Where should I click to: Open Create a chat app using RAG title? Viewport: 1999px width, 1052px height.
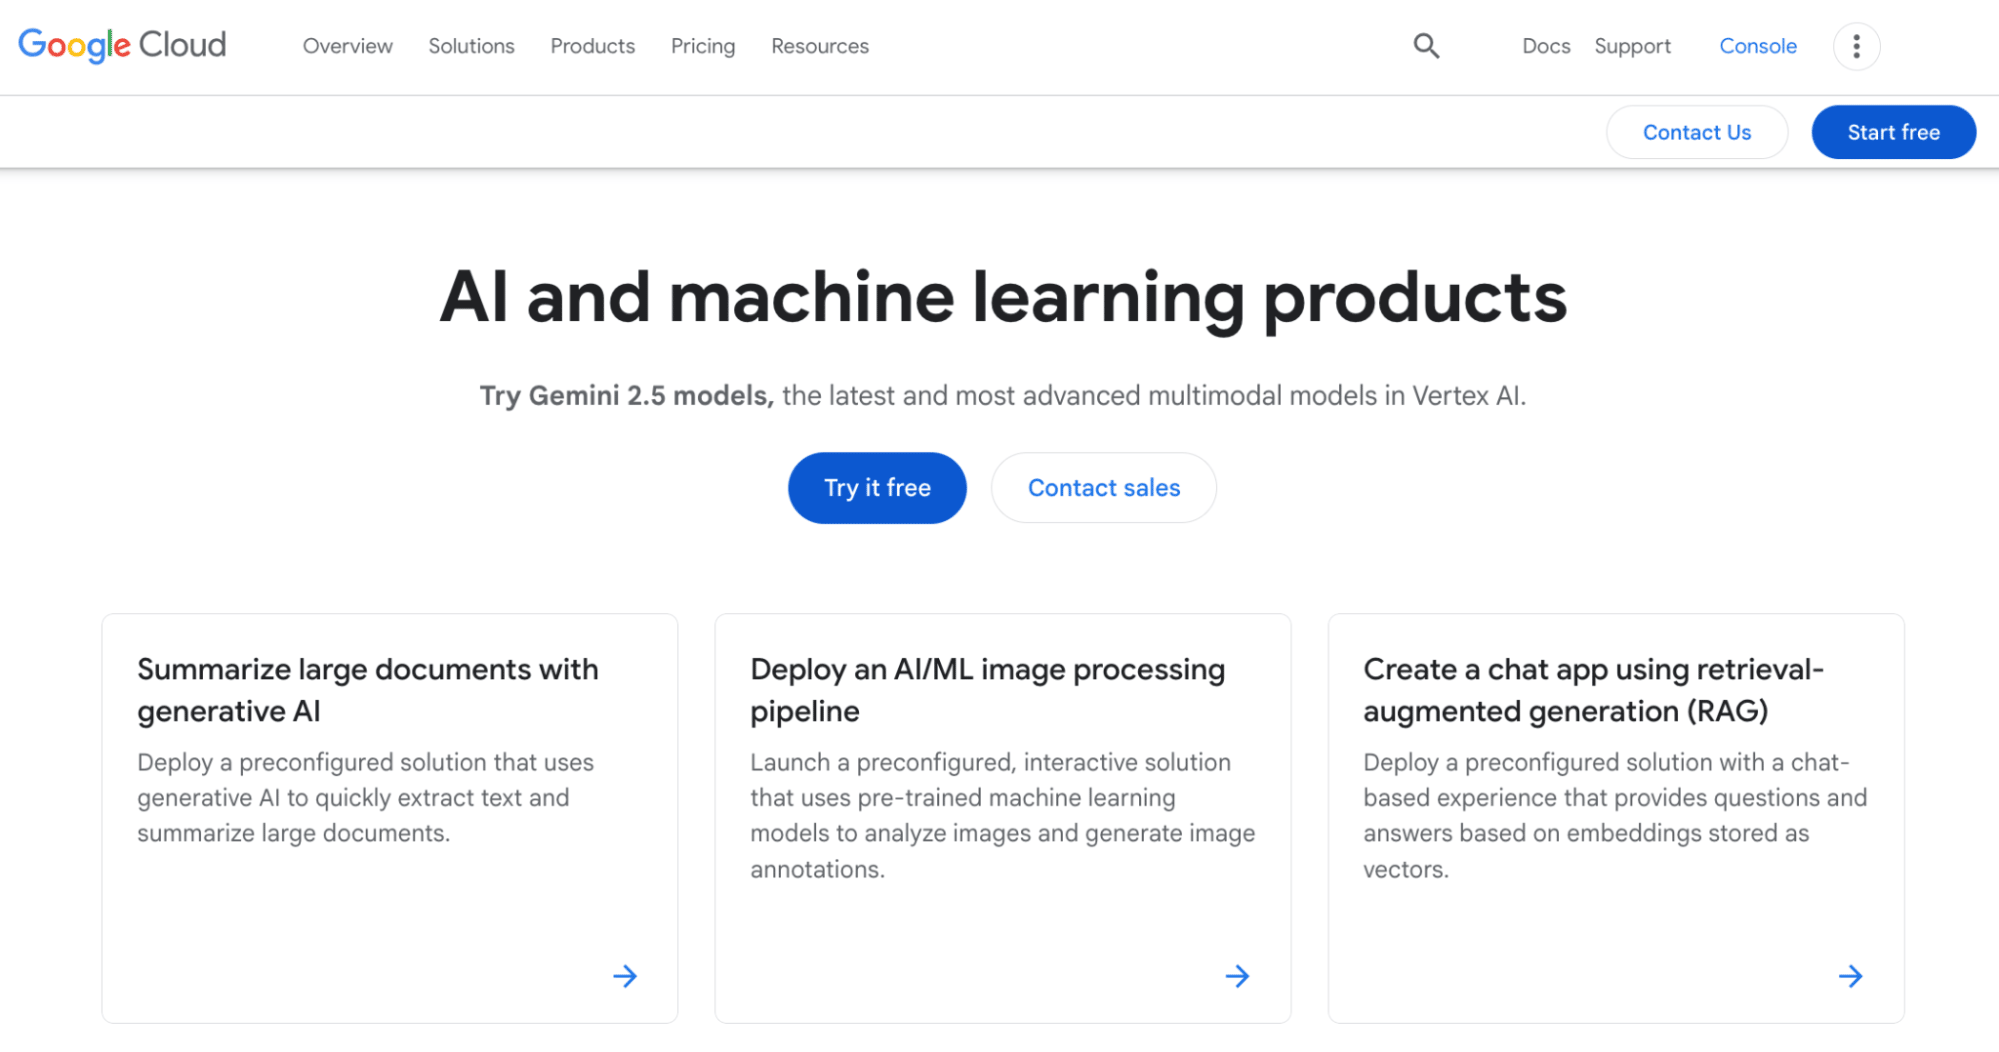pyautogui.click(x=1594, y=690)
